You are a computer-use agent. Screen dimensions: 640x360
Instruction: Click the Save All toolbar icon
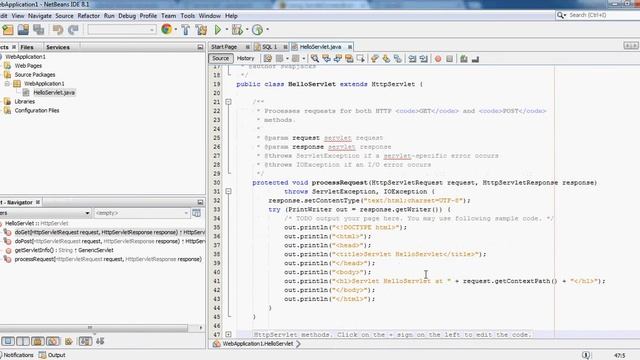[x=39, y=29]
